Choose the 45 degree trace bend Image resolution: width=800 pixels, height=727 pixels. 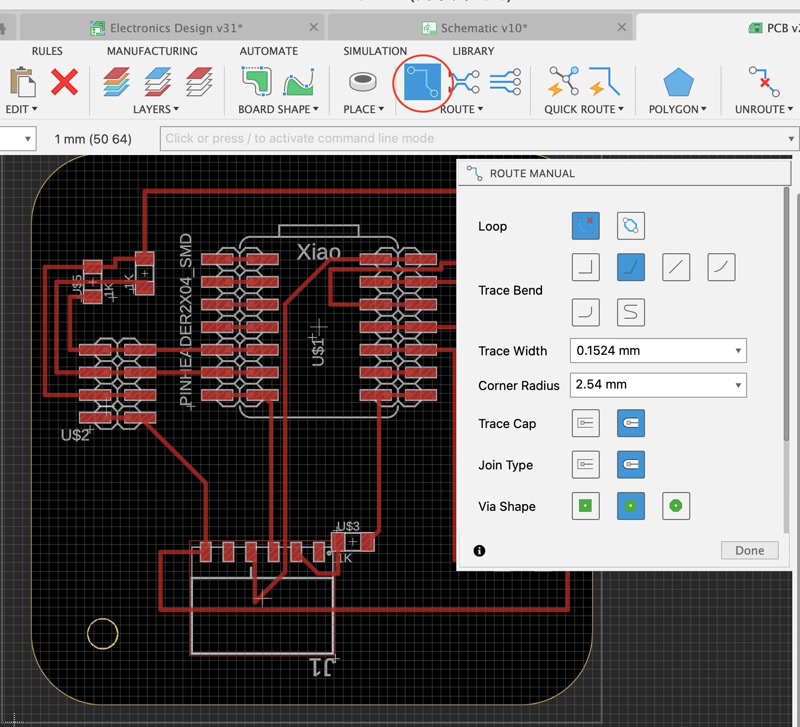point(631,267)
